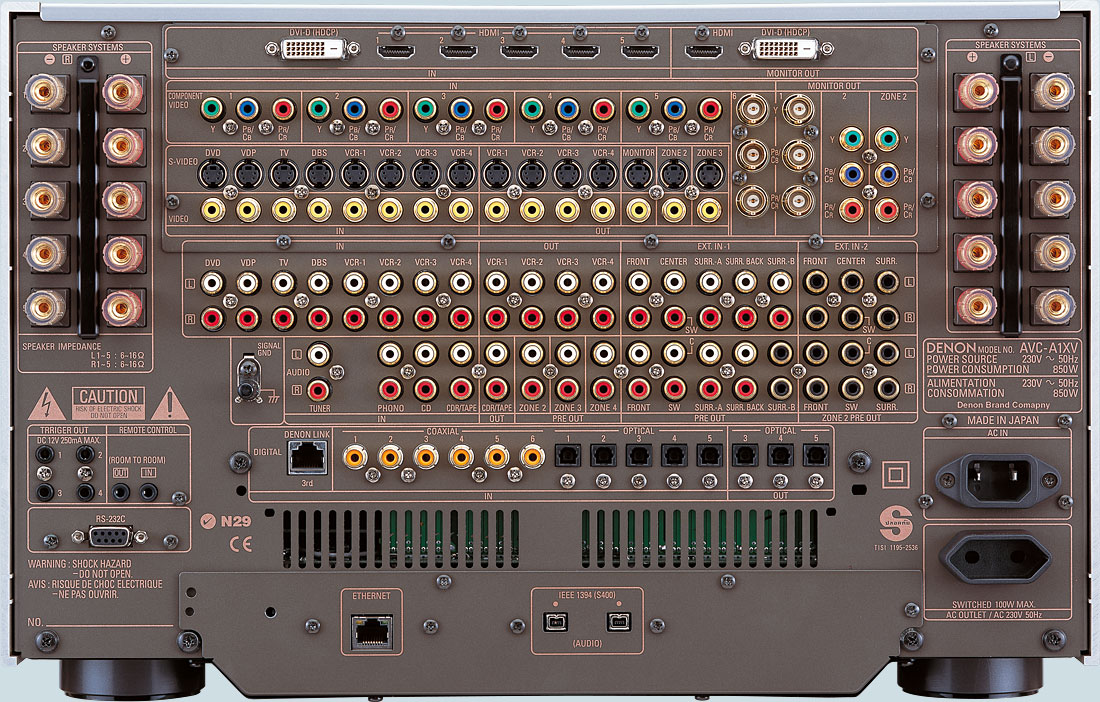
Task: Select coaxial digital input 6
Action: click(x=532, y=457)
